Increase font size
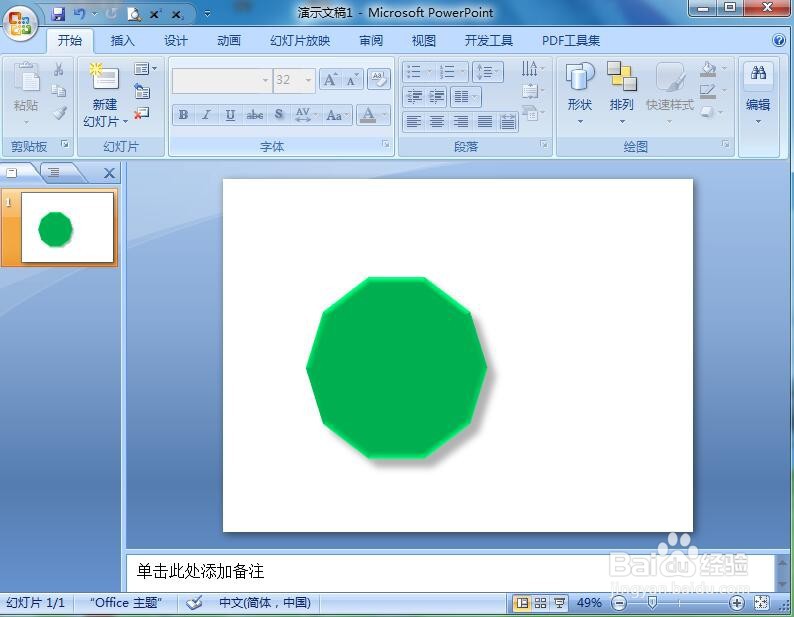This screenshot has width=794, height=617. click(x=330, y=80)
